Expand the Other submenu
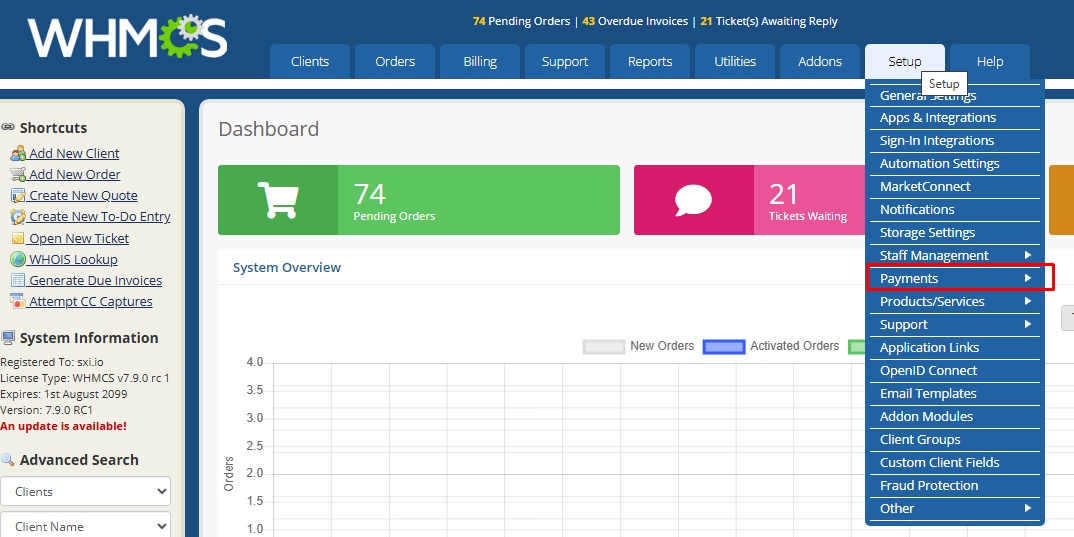Screen dimensions: 1074x537 (956, 508)
